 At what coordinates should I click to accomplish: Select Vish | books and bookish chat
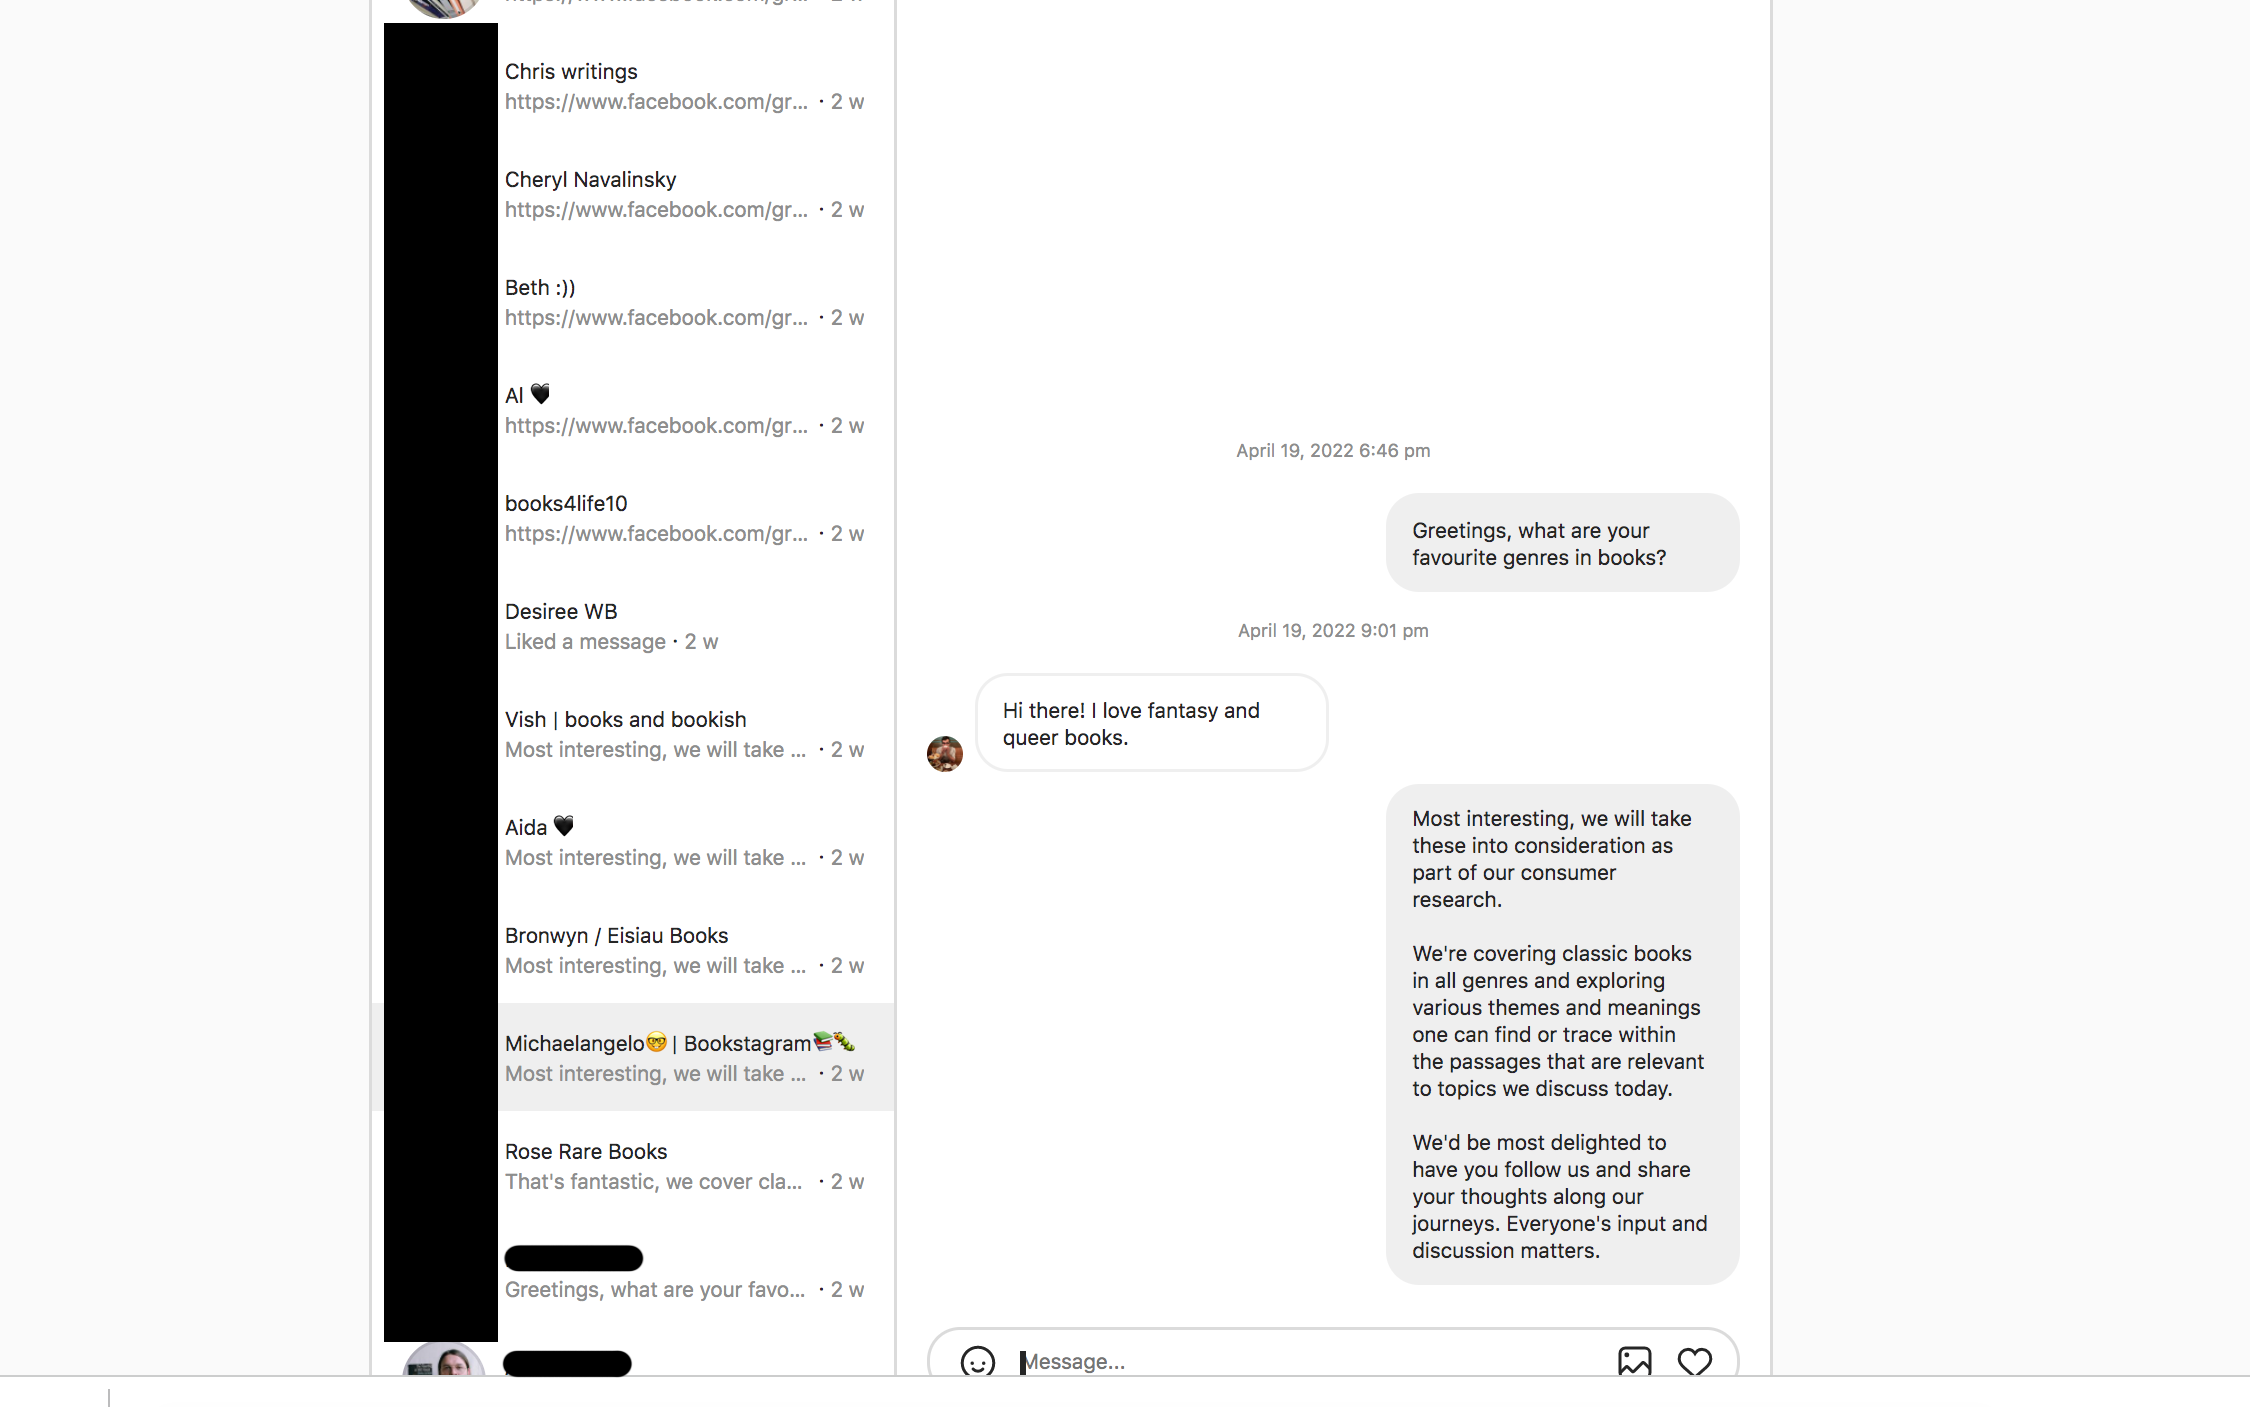click(633, 734)
